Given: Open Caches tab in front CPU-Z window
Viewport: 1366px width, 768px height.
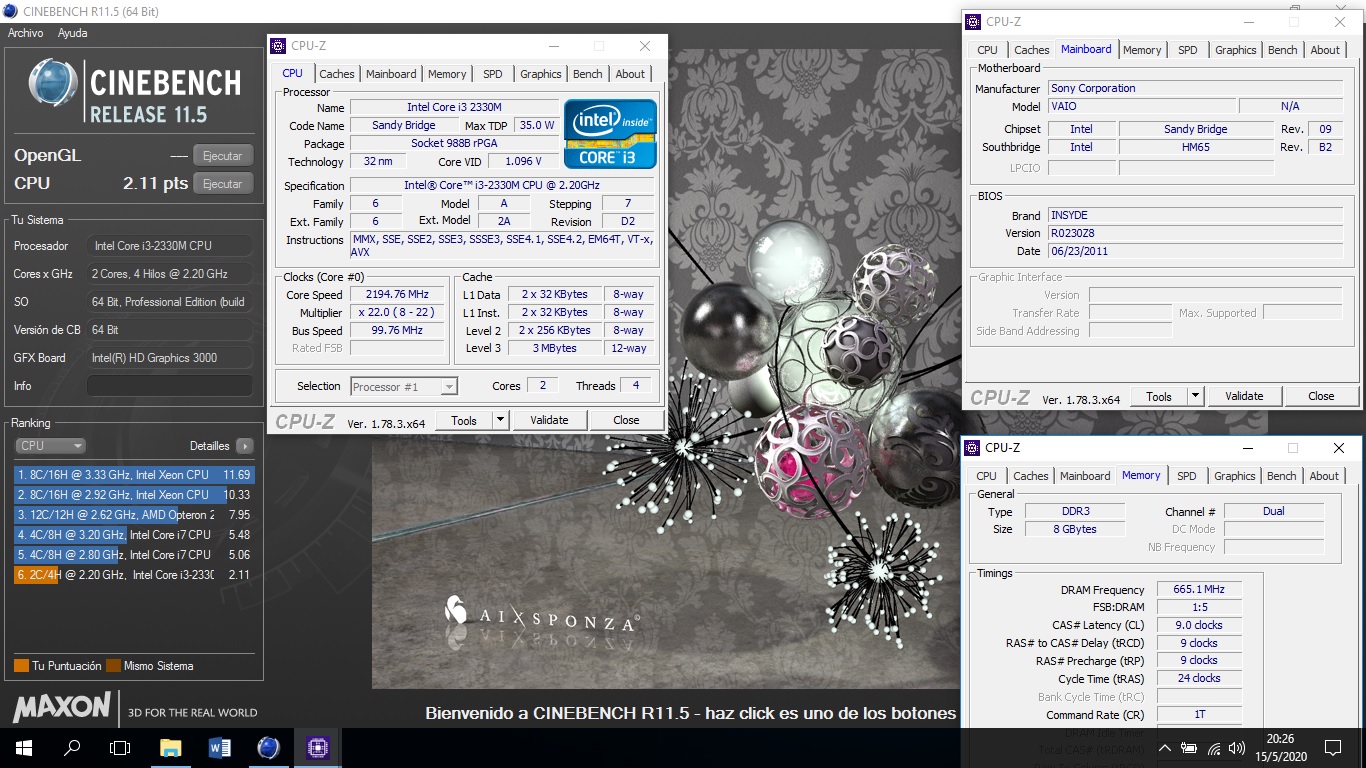Looking at the screenshot, I should tap(337, 74).
